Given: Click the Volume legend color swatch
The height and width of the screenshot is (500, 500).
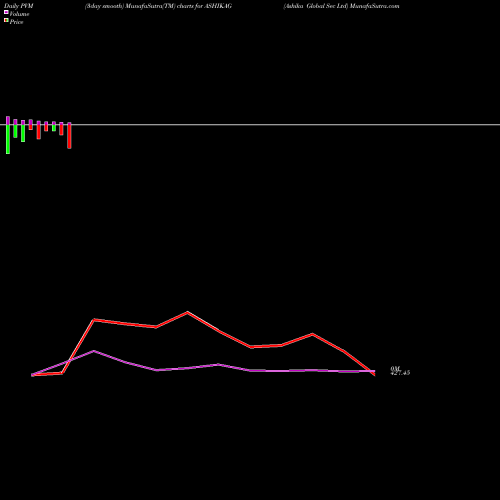Looking at the screenshot, I should point(6,12).
